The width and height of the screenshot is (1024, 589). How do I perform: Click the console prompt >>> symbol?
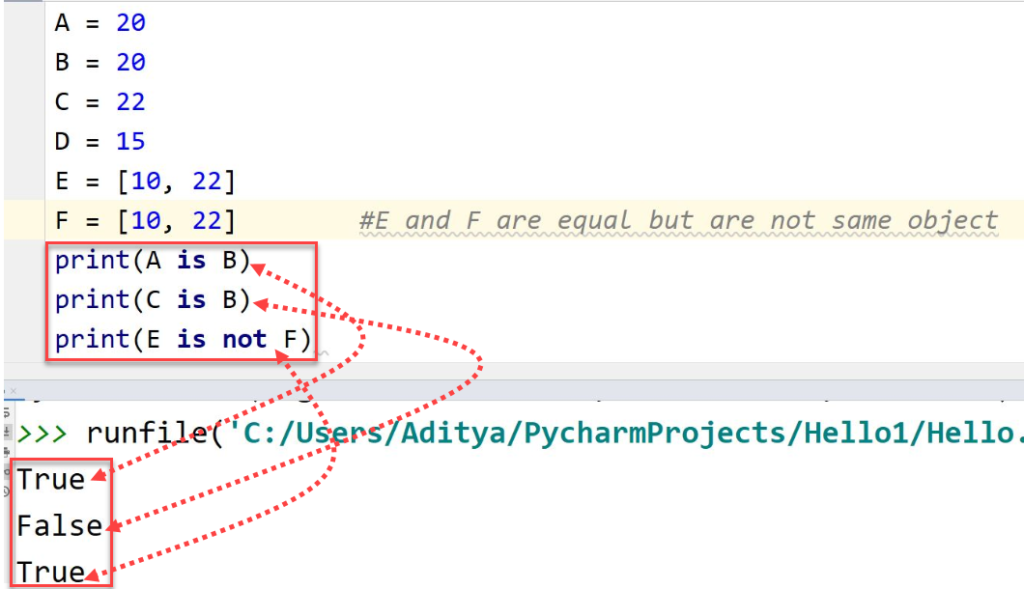[x=42, y=434]
